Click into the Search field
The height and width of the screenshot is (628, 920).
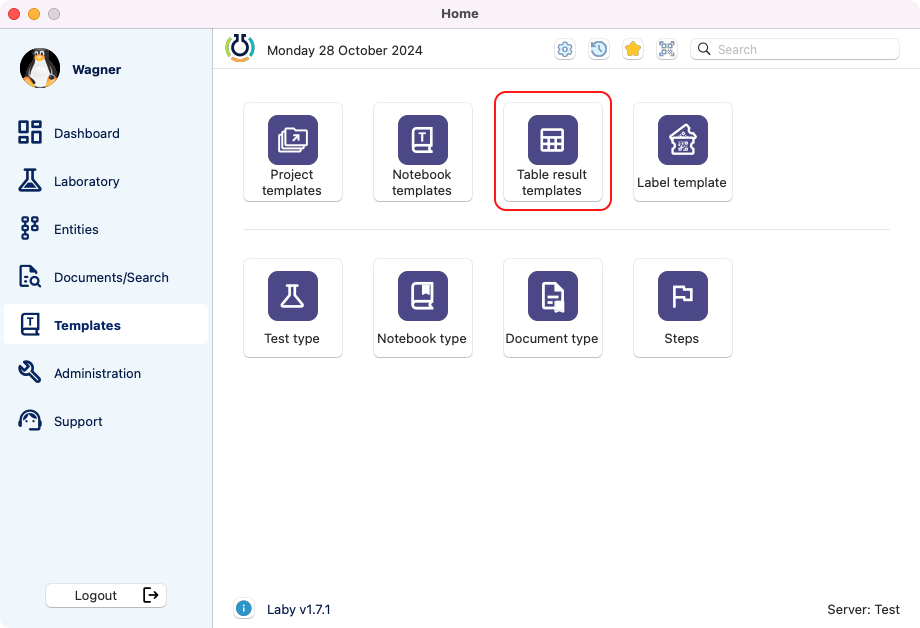795,49
